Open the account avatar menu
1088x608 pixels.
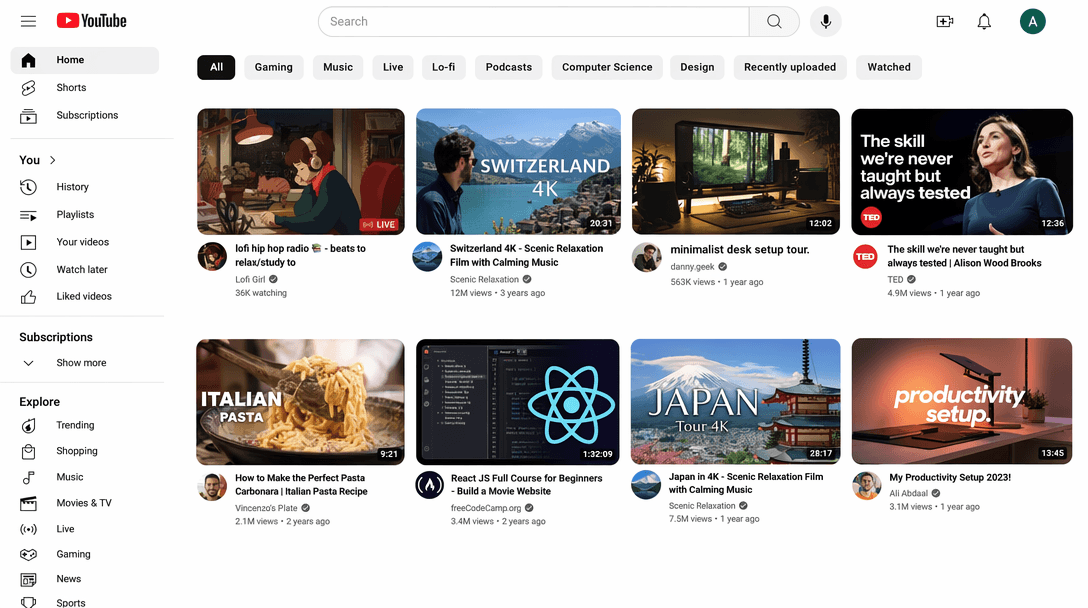tap(1032, 21)
